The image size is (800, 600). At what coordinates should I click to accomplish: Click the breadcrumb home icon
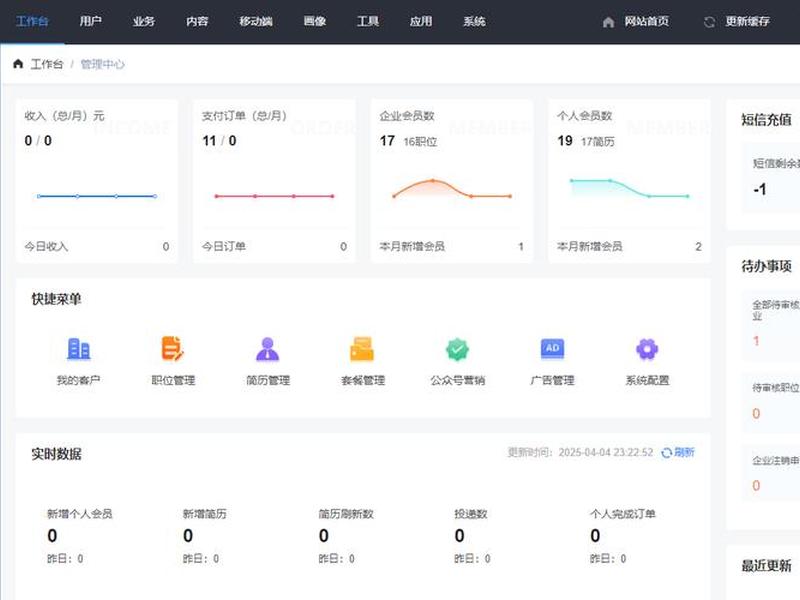18,64
